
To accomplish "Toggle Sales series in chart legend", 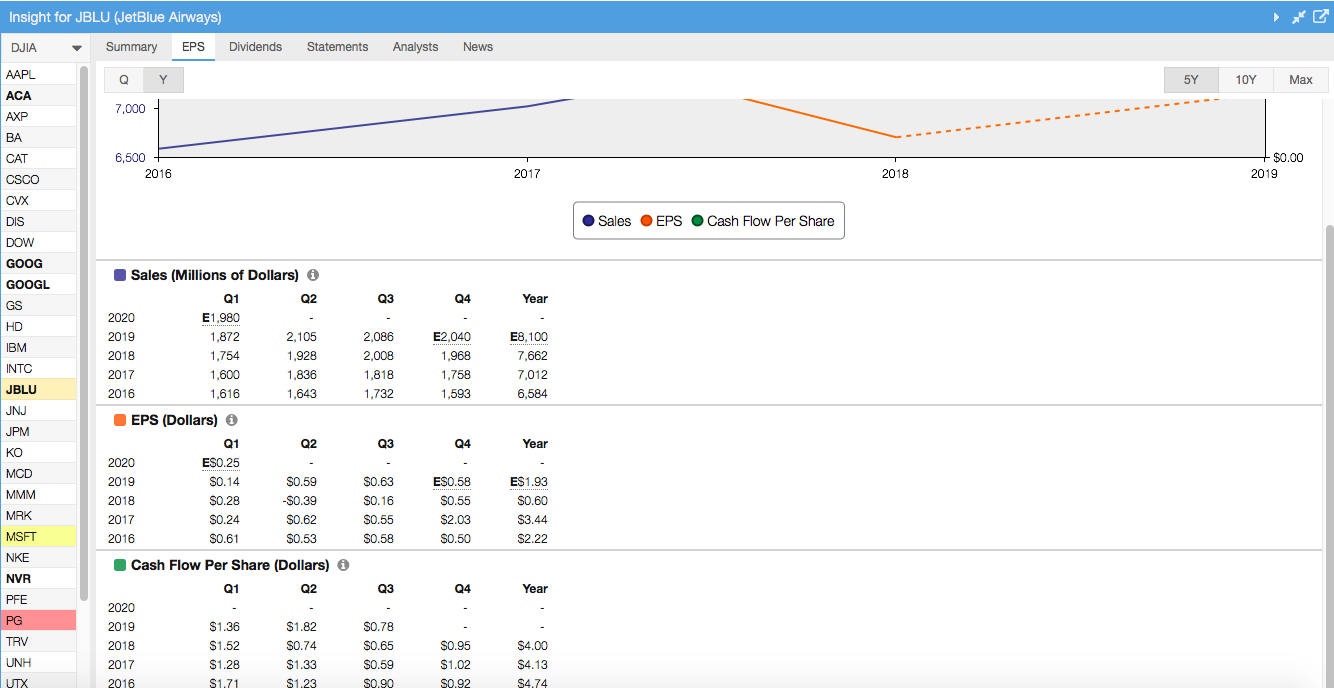I will pos(607,221).
